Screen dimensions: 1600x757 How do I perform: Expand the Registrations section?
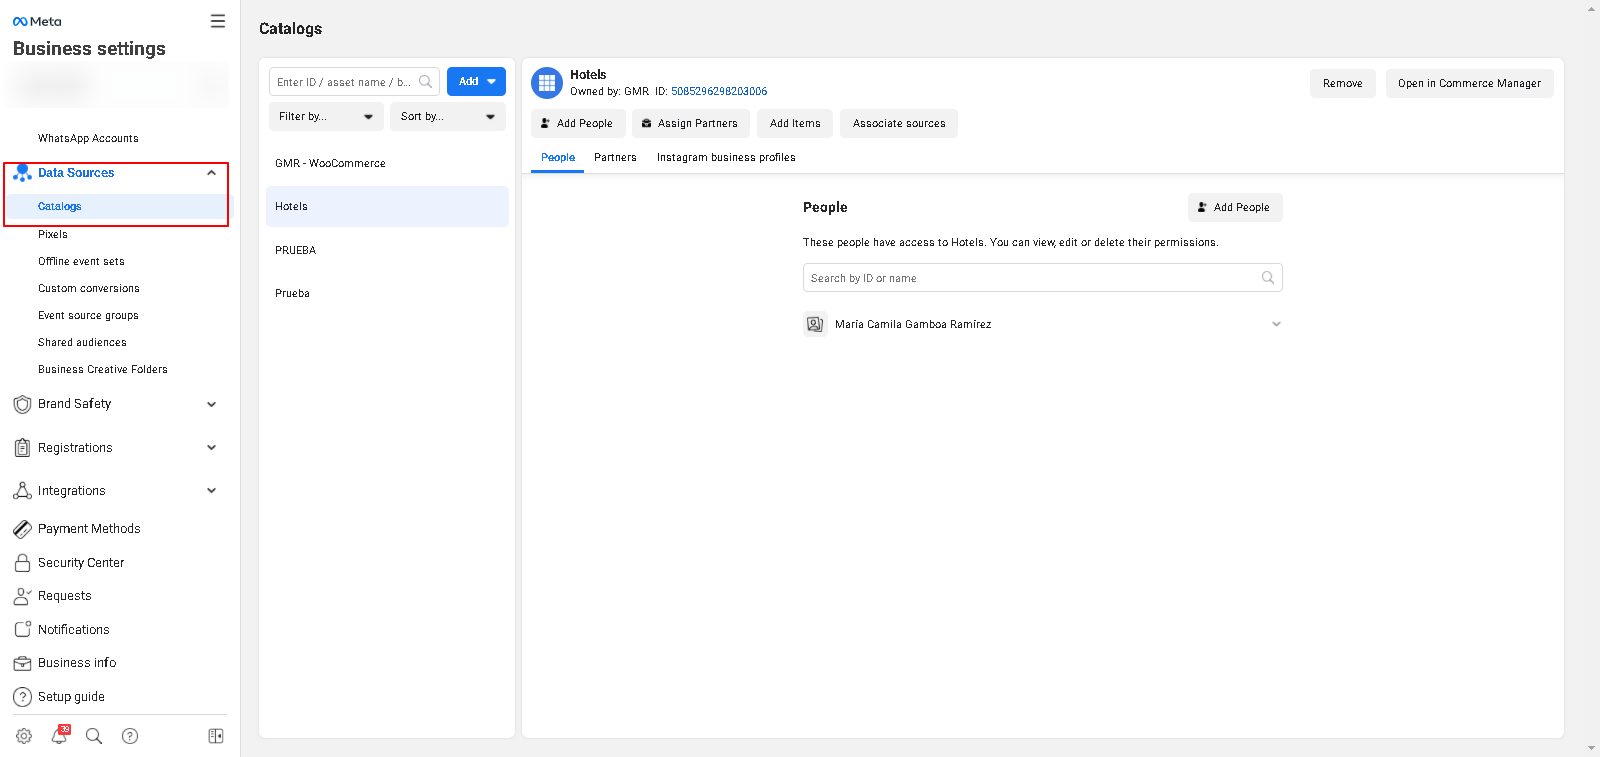[x=211, y=448]
